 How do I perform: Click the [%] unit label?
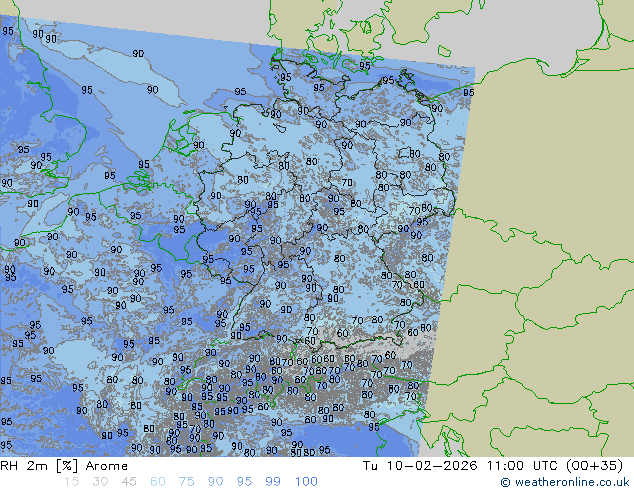pos(69,466)
